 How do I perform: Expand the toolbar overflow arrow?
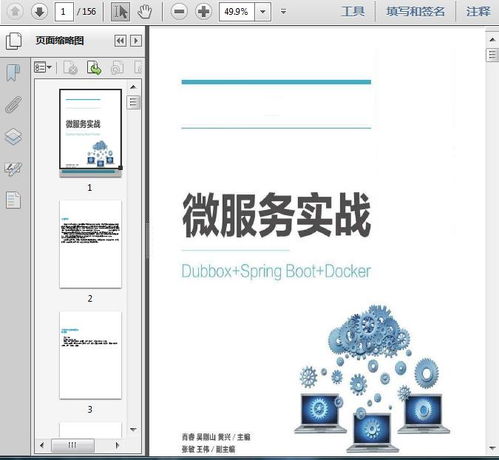coord(284,12)
